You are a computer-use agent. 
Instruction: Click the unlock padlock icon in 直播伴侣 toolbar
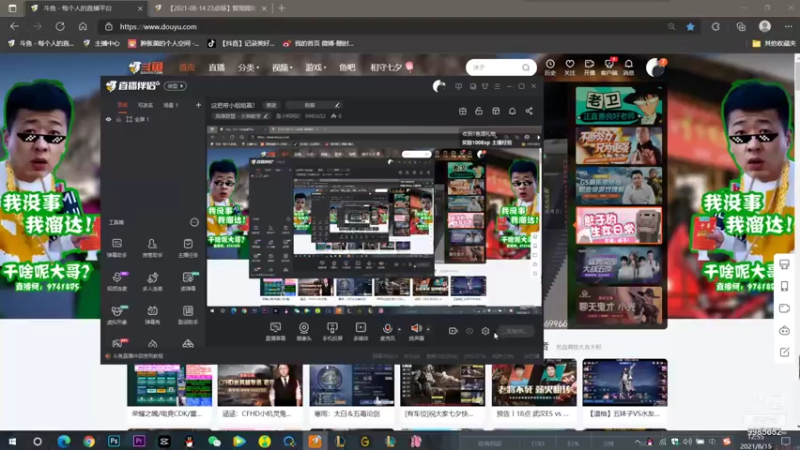(479, 111)
